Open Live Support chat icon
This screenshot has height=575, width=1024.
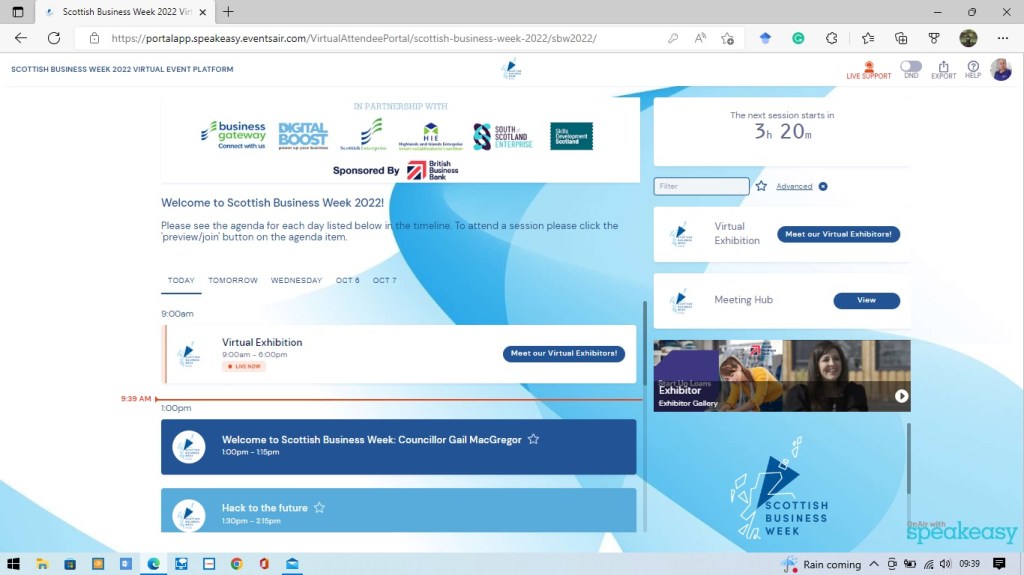click(x=868, y=69)
